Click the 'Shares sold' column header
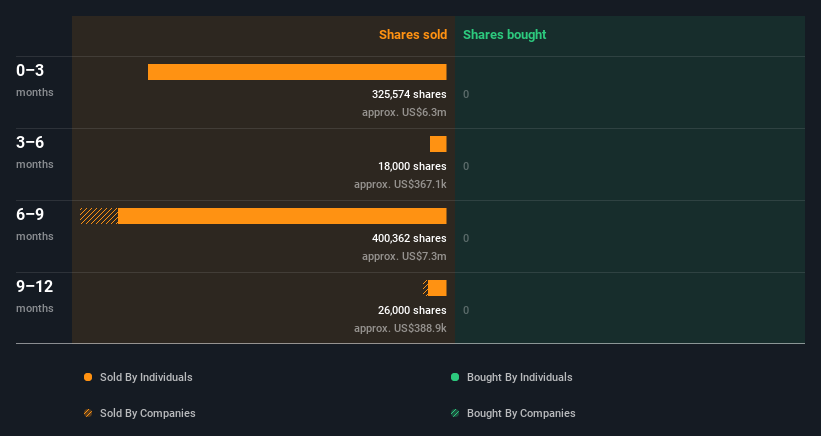Screen dimensions: 821x436 (x=413, y=35)
